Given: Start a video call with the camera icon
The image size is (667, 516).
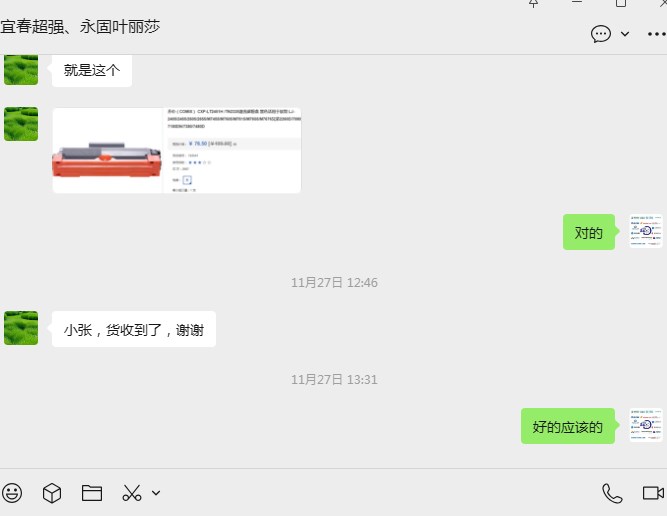Looking at the screenshot, I should click(x=653, y=492).
